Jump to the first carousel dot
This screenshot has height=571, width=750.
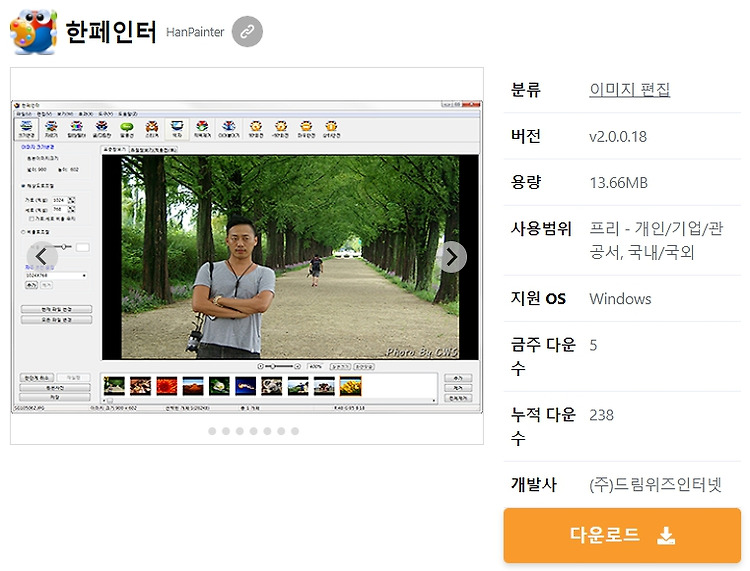tap(212, 431)
